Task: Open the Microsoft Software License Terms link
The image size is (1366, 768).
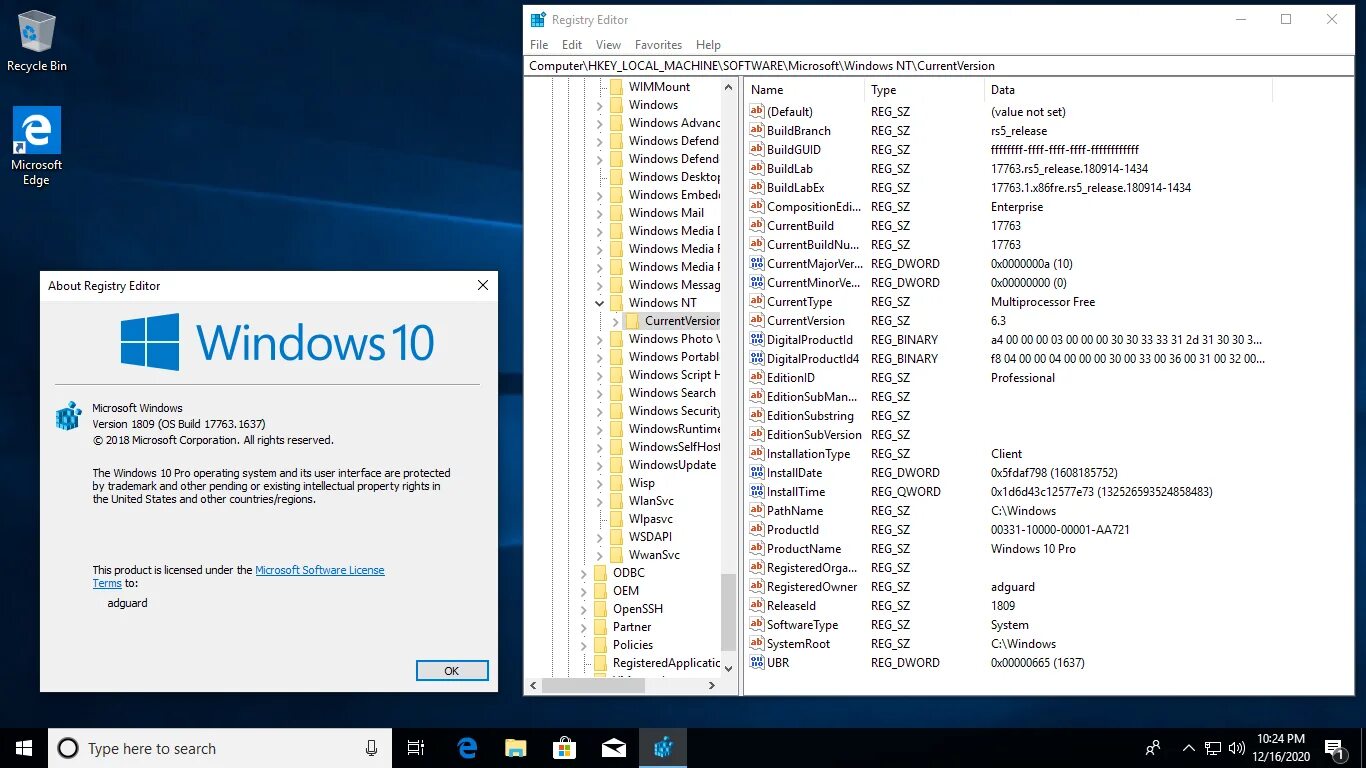Action: 238,577
